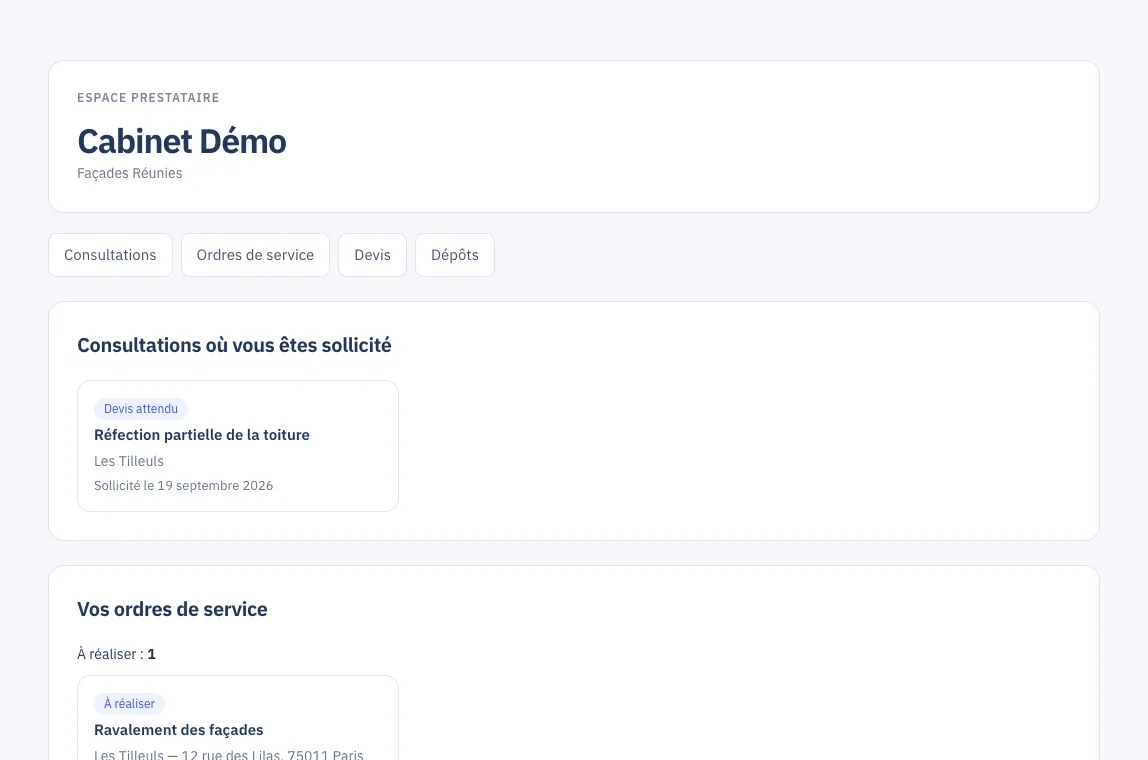Screen dimensions: 1148x760
Task: Click the Façades Réunies subtitle
Action: tap(130, 174)
